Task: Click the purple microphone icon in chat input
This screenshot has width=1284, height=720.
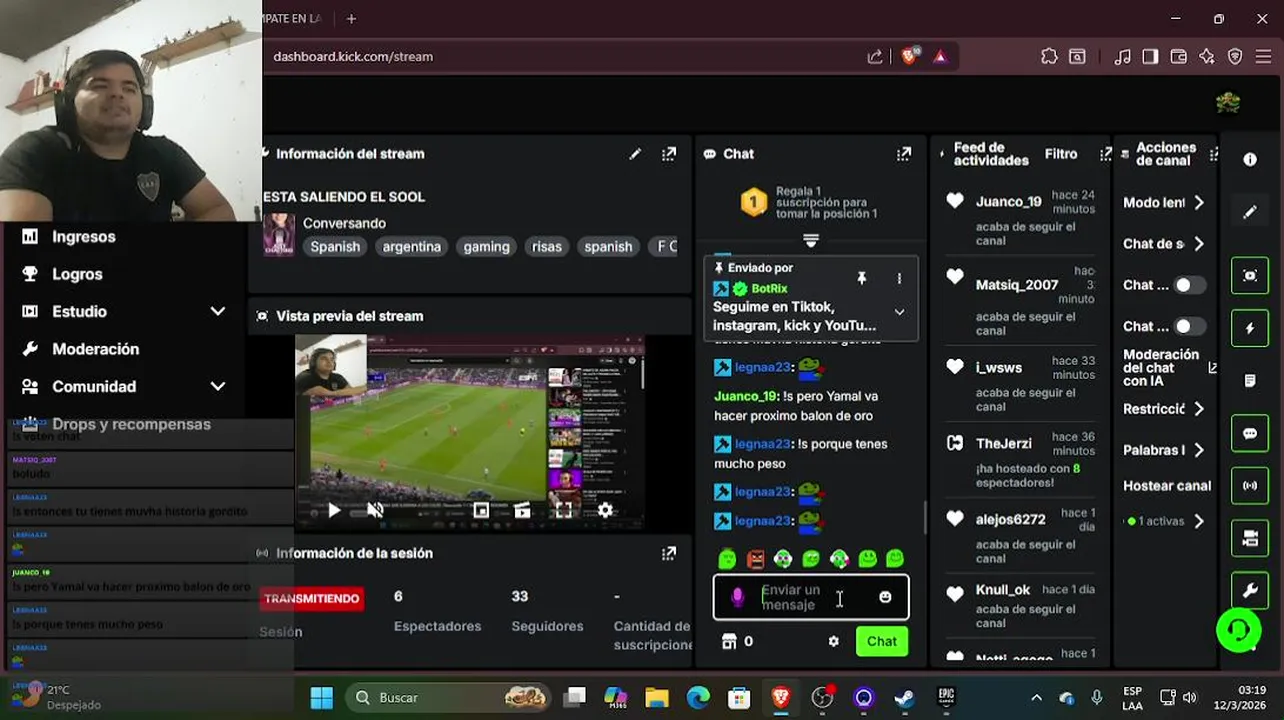Action: click(x=738, y=597)
